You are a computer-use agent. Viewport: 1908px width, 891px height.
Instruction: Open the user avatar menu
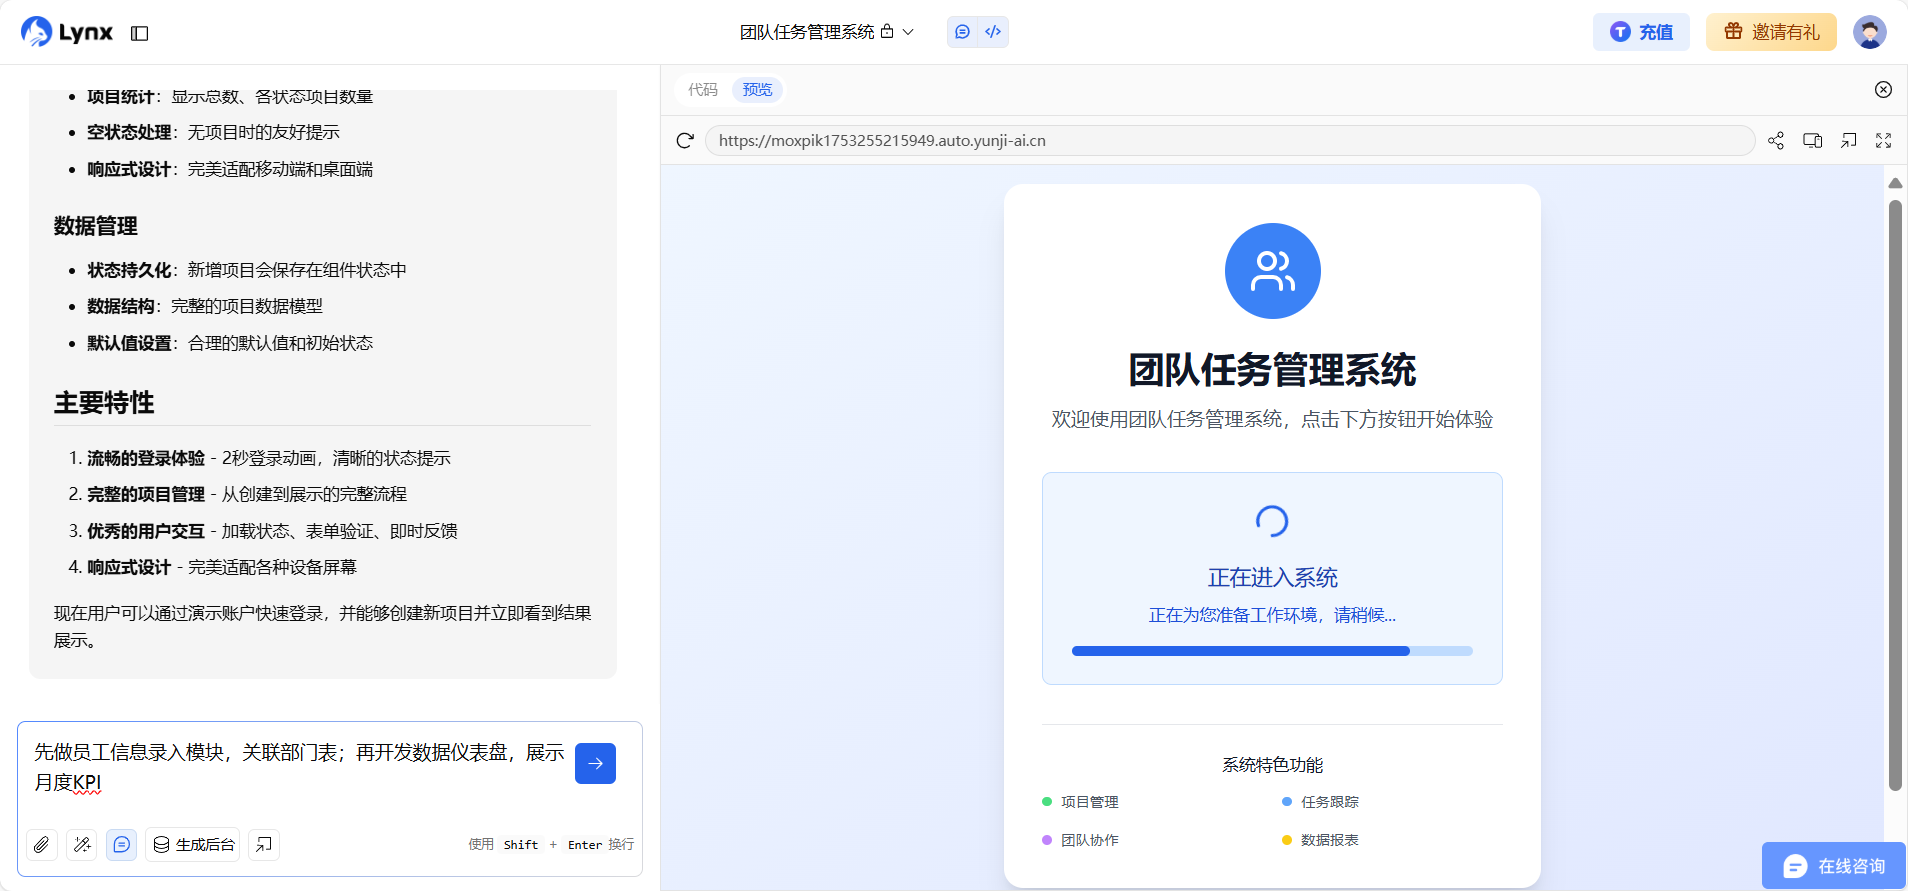click(x=1870, y=32)
